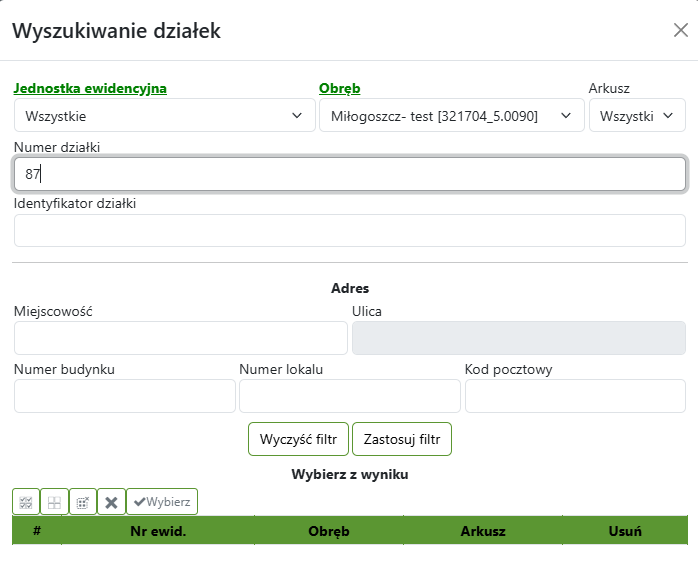
Task: Click the X remove icon in results toolbar
Action: (111, 502)
